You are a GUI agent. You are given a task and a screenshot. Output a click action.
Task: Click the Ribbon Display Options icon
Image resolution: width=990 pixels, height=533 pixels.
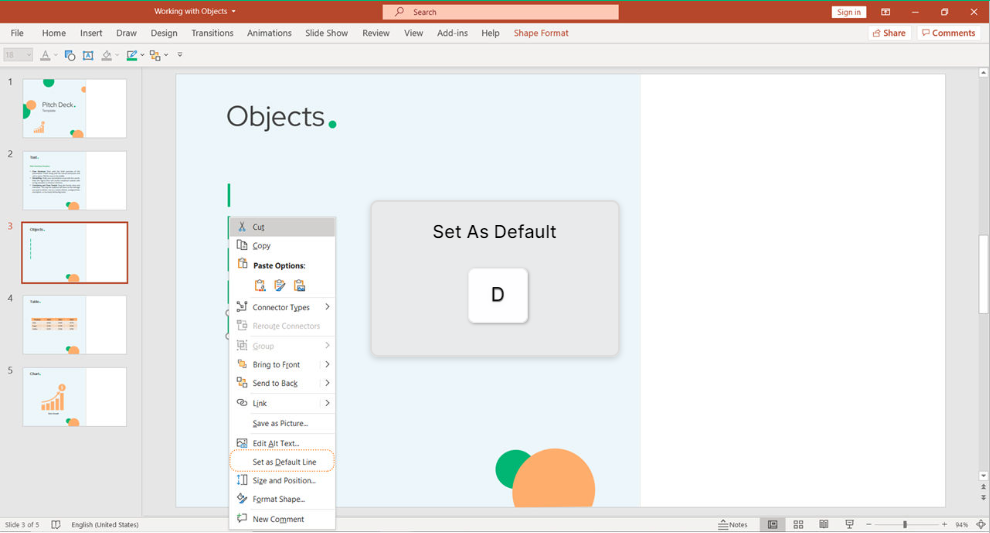[886, 12]
